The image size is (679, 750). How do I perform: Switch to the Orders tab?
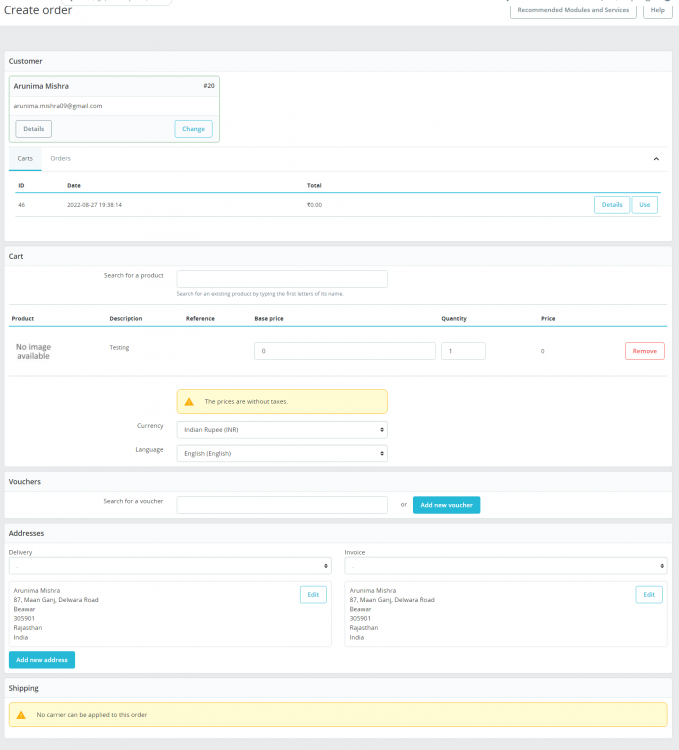[60, 158]
